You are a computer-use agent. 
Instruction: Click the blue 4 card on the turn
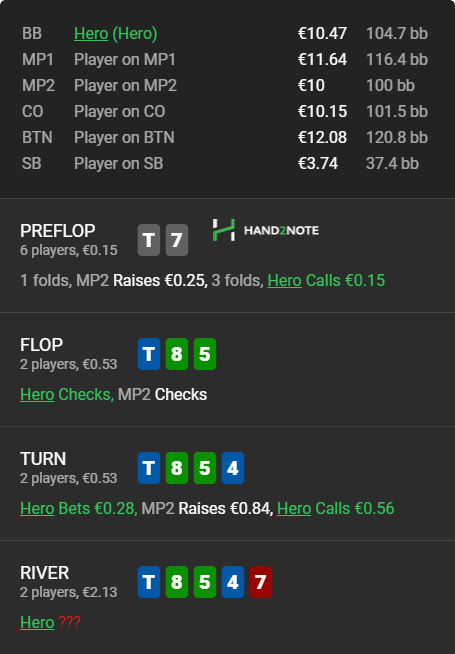(x=233, y=468)
